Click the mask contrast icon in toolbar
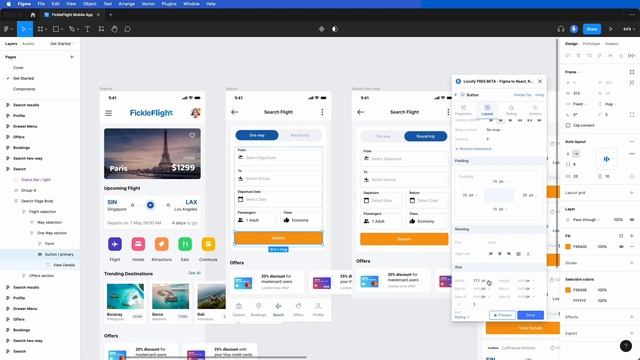 (x=335, y=29)
